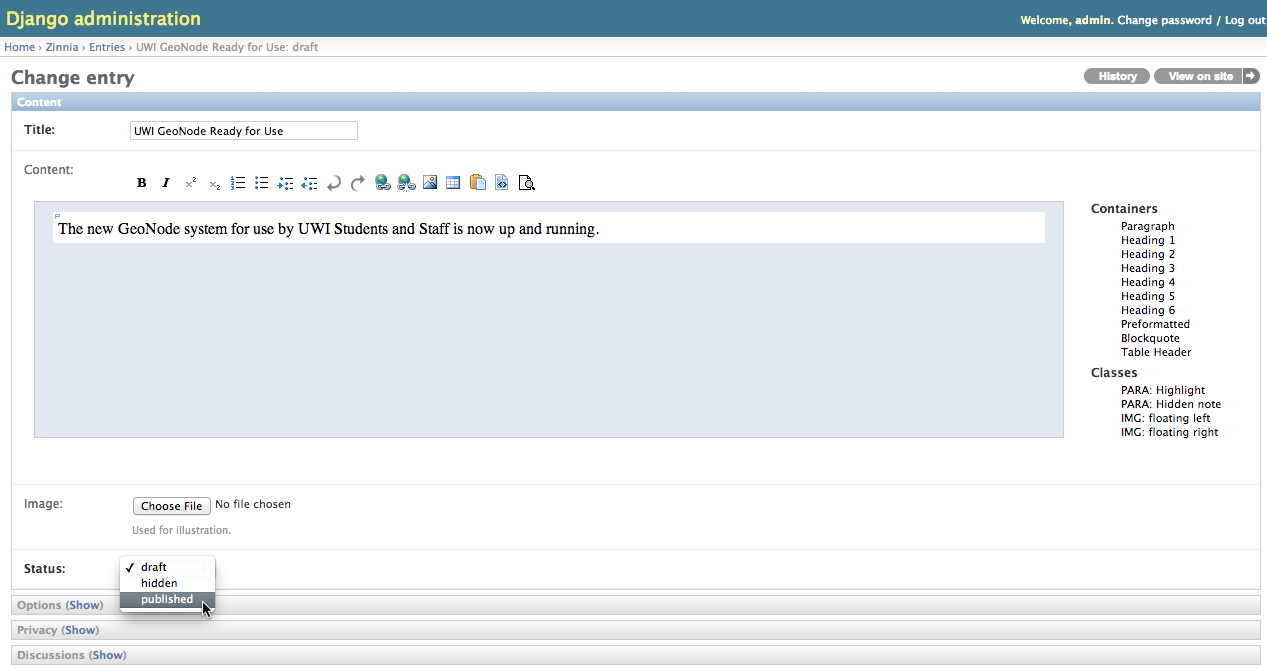Select published in the Status dropdown

(x=167, y=600)
